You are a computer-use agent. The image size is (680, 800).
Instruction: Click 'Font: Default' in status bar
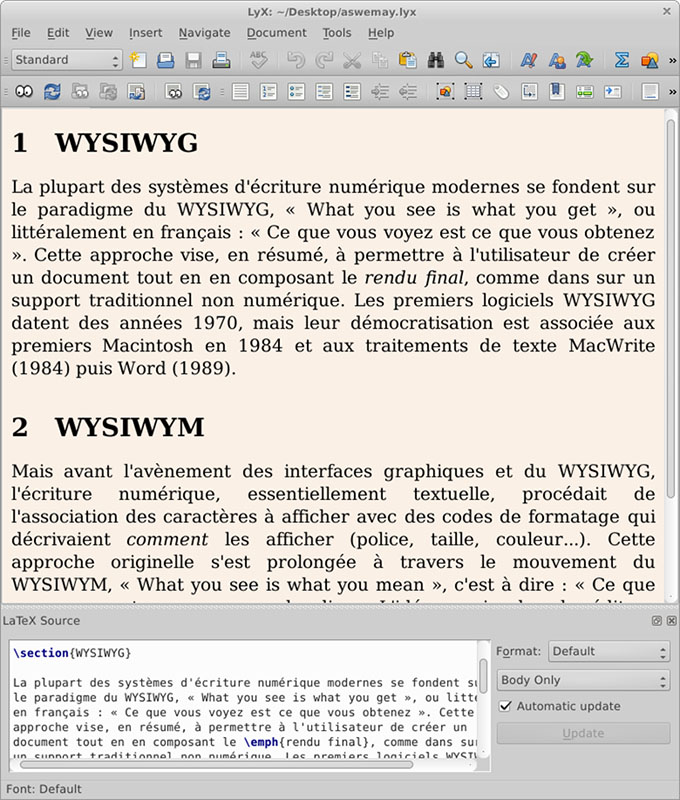click(x=44, y=789)
